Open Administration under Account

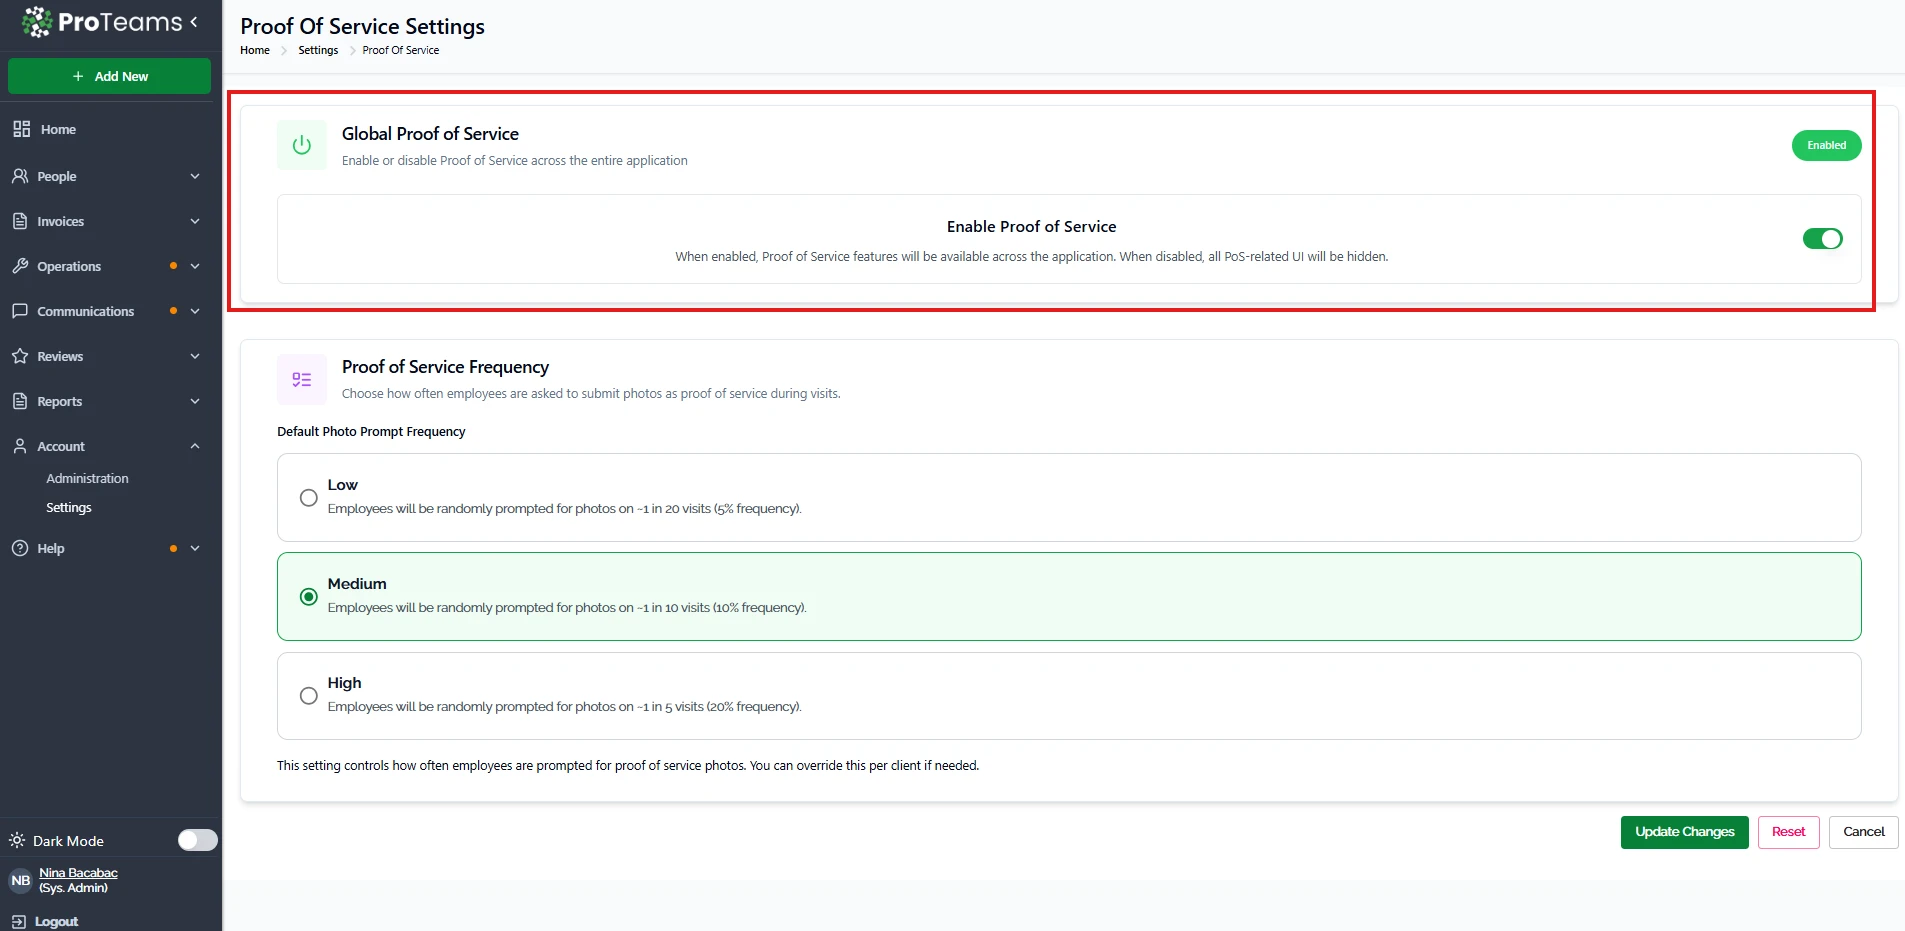click(87, 479)
